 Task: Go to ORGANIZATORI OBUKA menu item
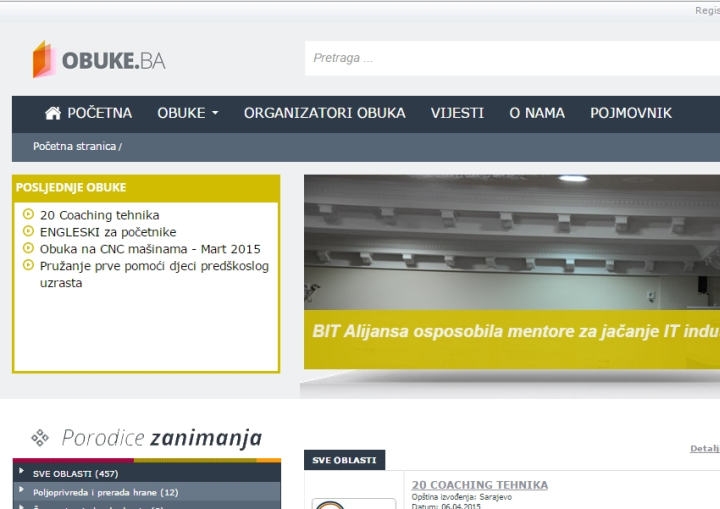(x=324, y=113)
